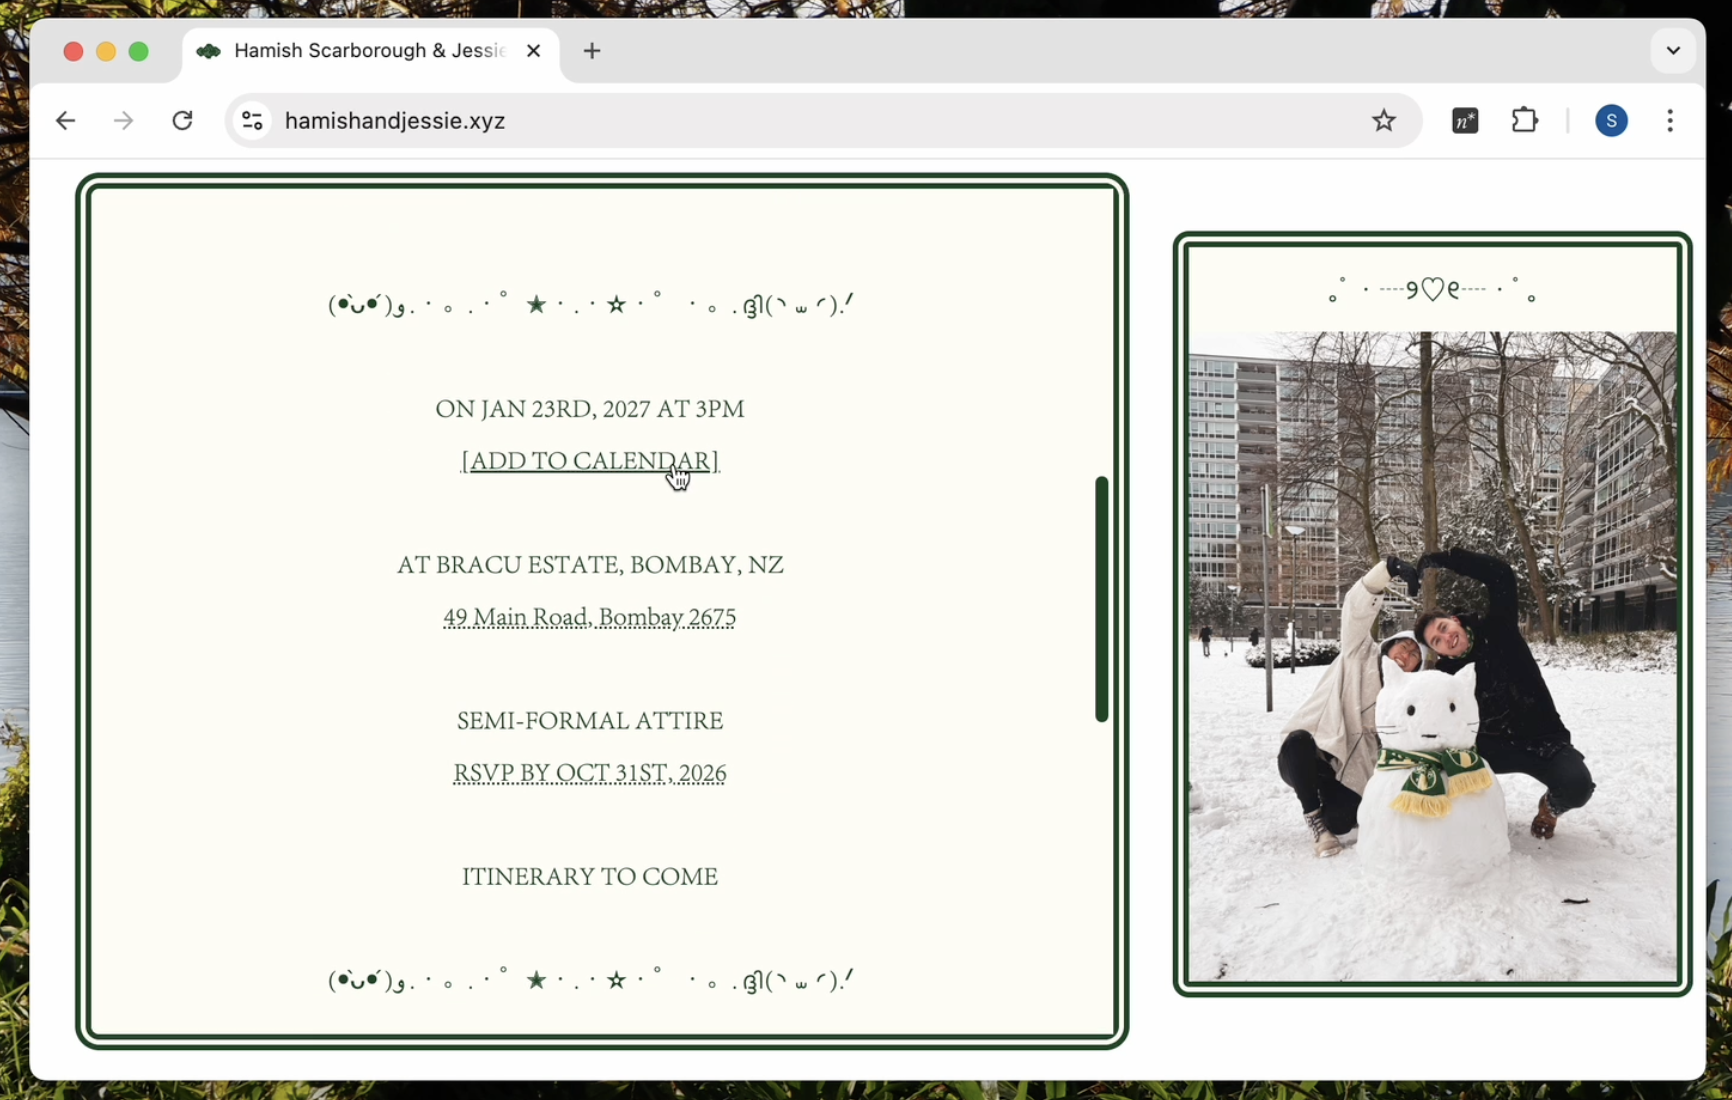This screenshot has width=1732, height=1100.
Task: View site information icon in address bar
Action: [x=252, y=121]
